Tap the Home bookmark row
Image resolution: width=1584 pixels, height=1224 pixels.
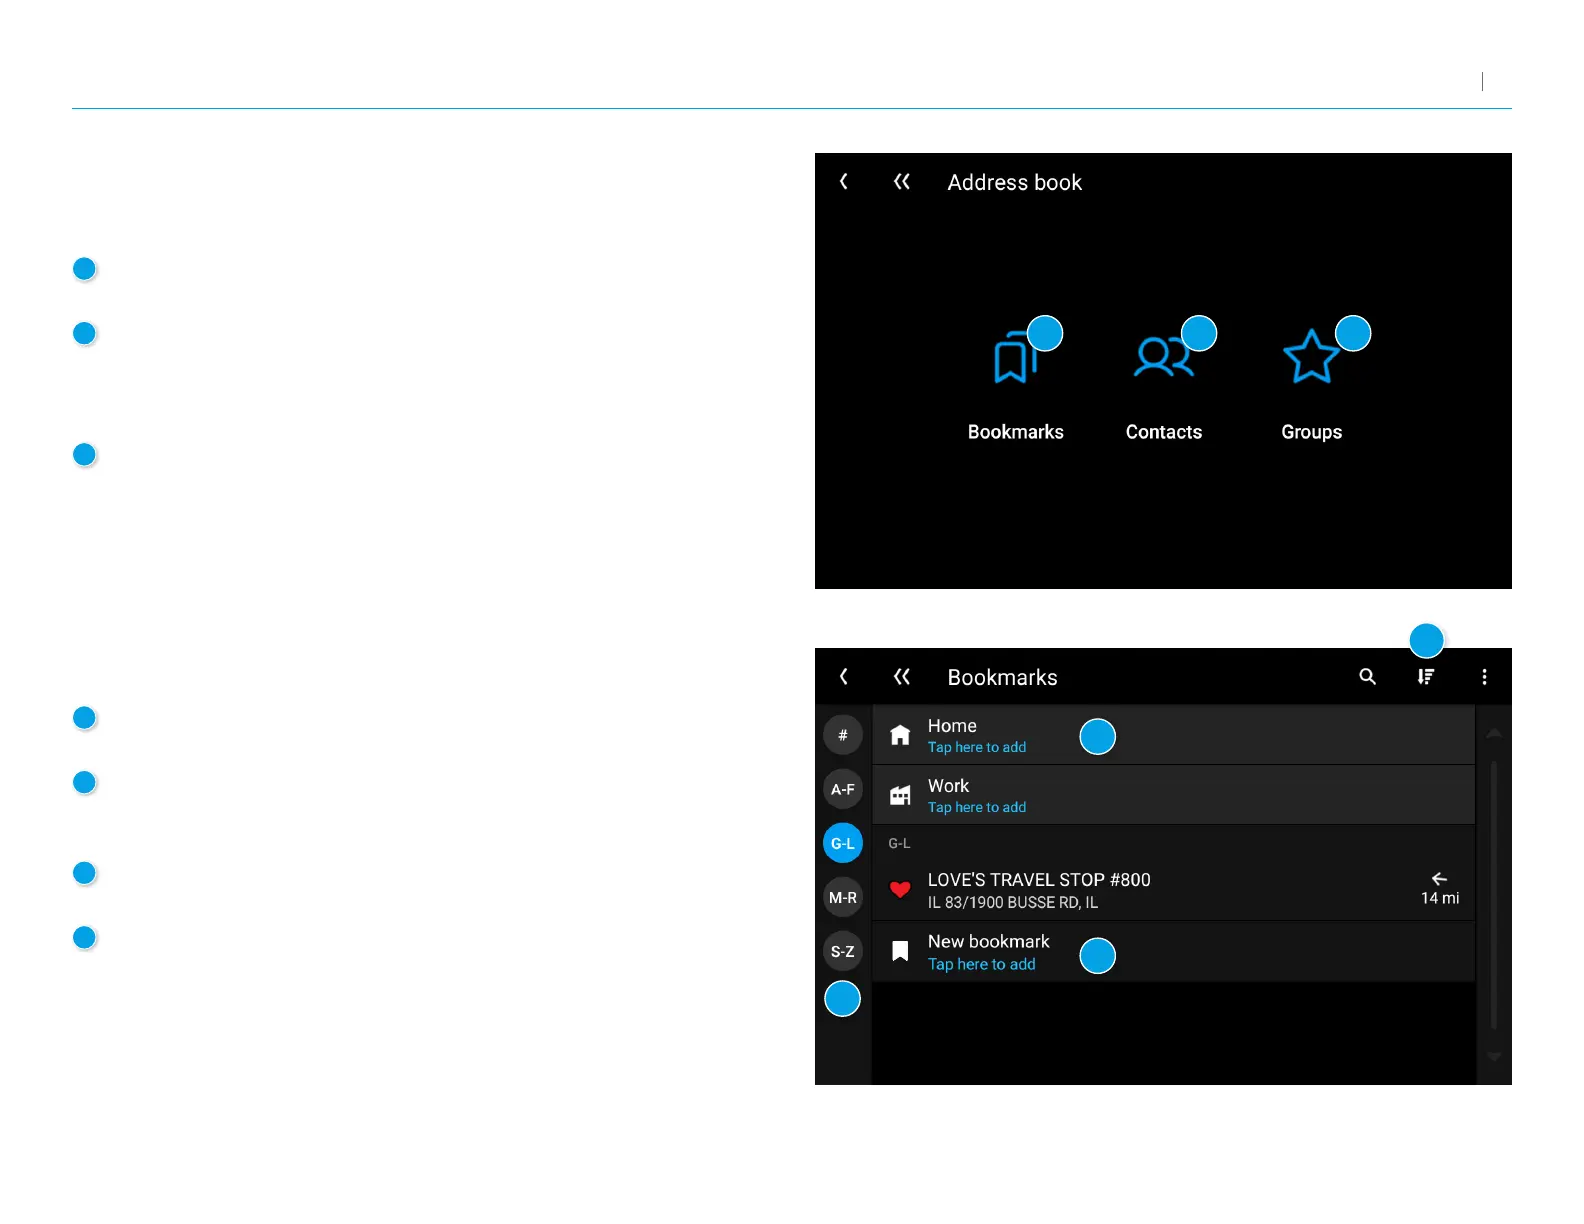pyautogui.click(x=1174, y=735)
